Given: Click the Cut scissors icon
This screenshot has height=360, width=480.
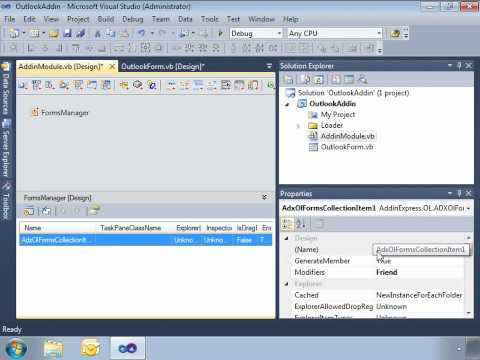Looking at the screenshot, I should point(98,33).
